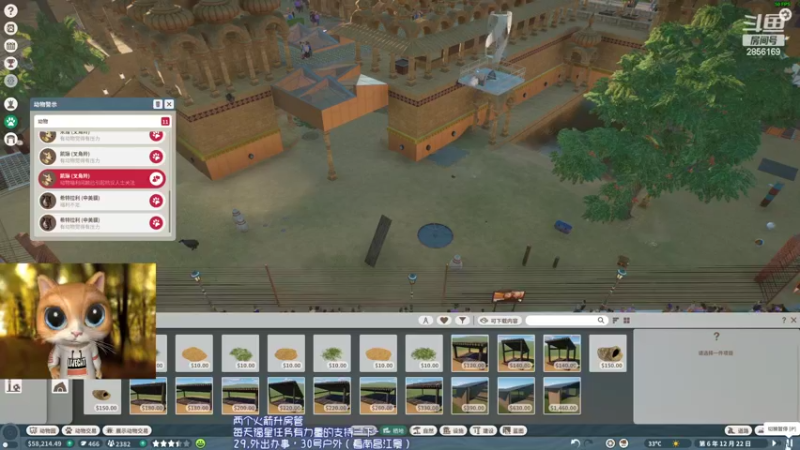The image size is (800, 450).
Task: Select the shelter category tab icon beside the webcam
Action: point(60,387)
